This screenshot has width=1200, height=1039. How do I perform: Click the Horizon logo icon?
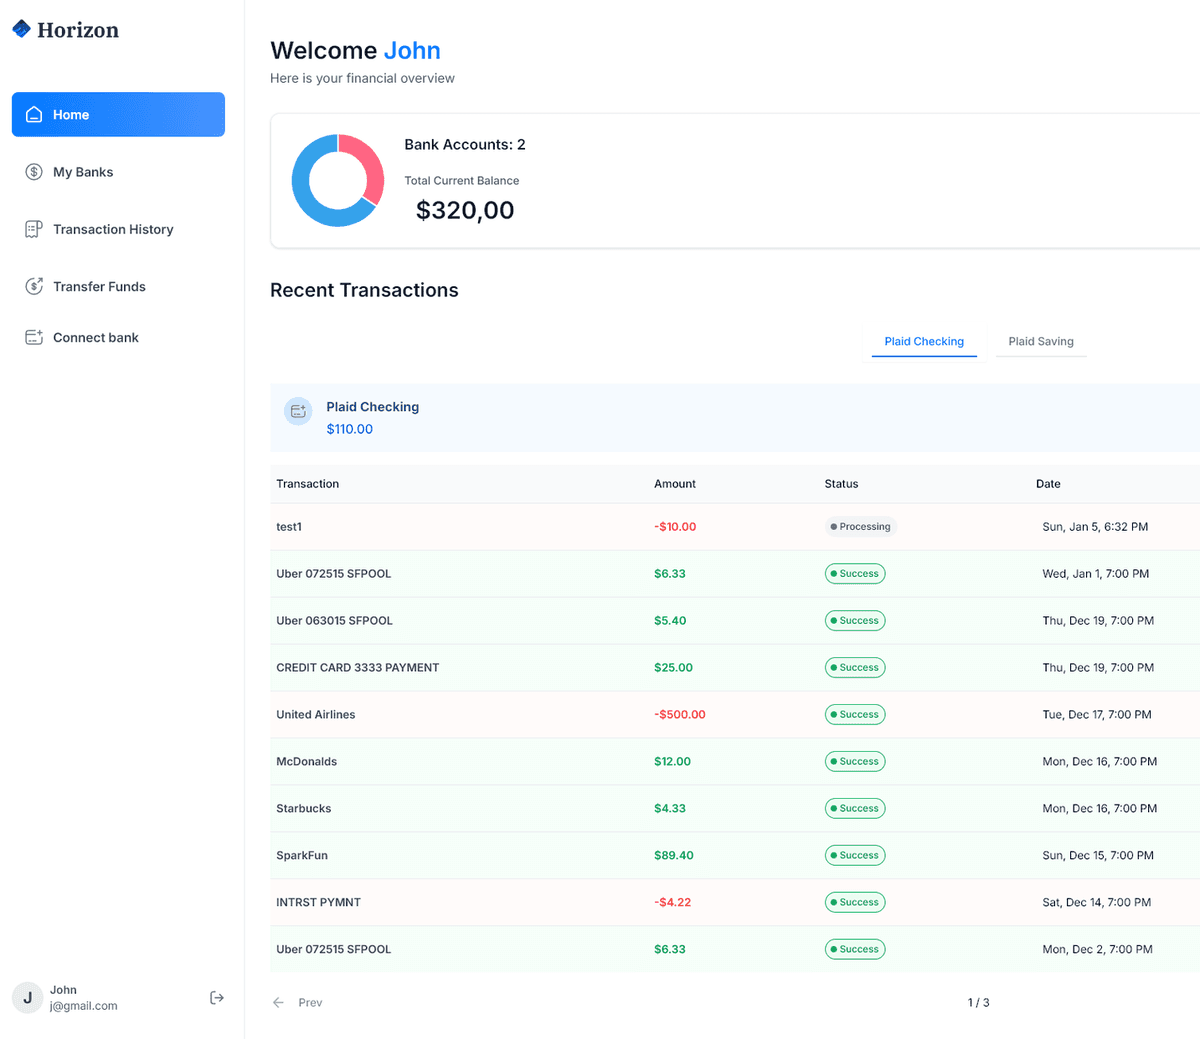point(21,29)
